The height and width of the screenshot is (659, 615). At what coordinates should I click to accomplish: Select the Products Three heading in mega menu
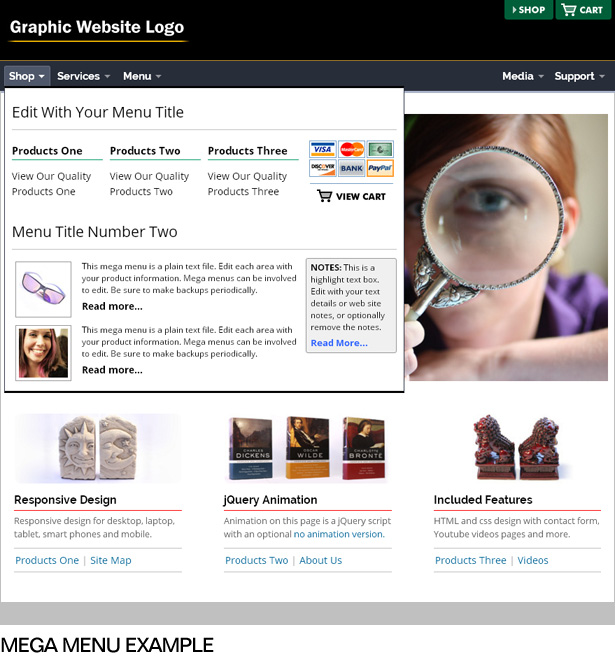pos(248,150)
